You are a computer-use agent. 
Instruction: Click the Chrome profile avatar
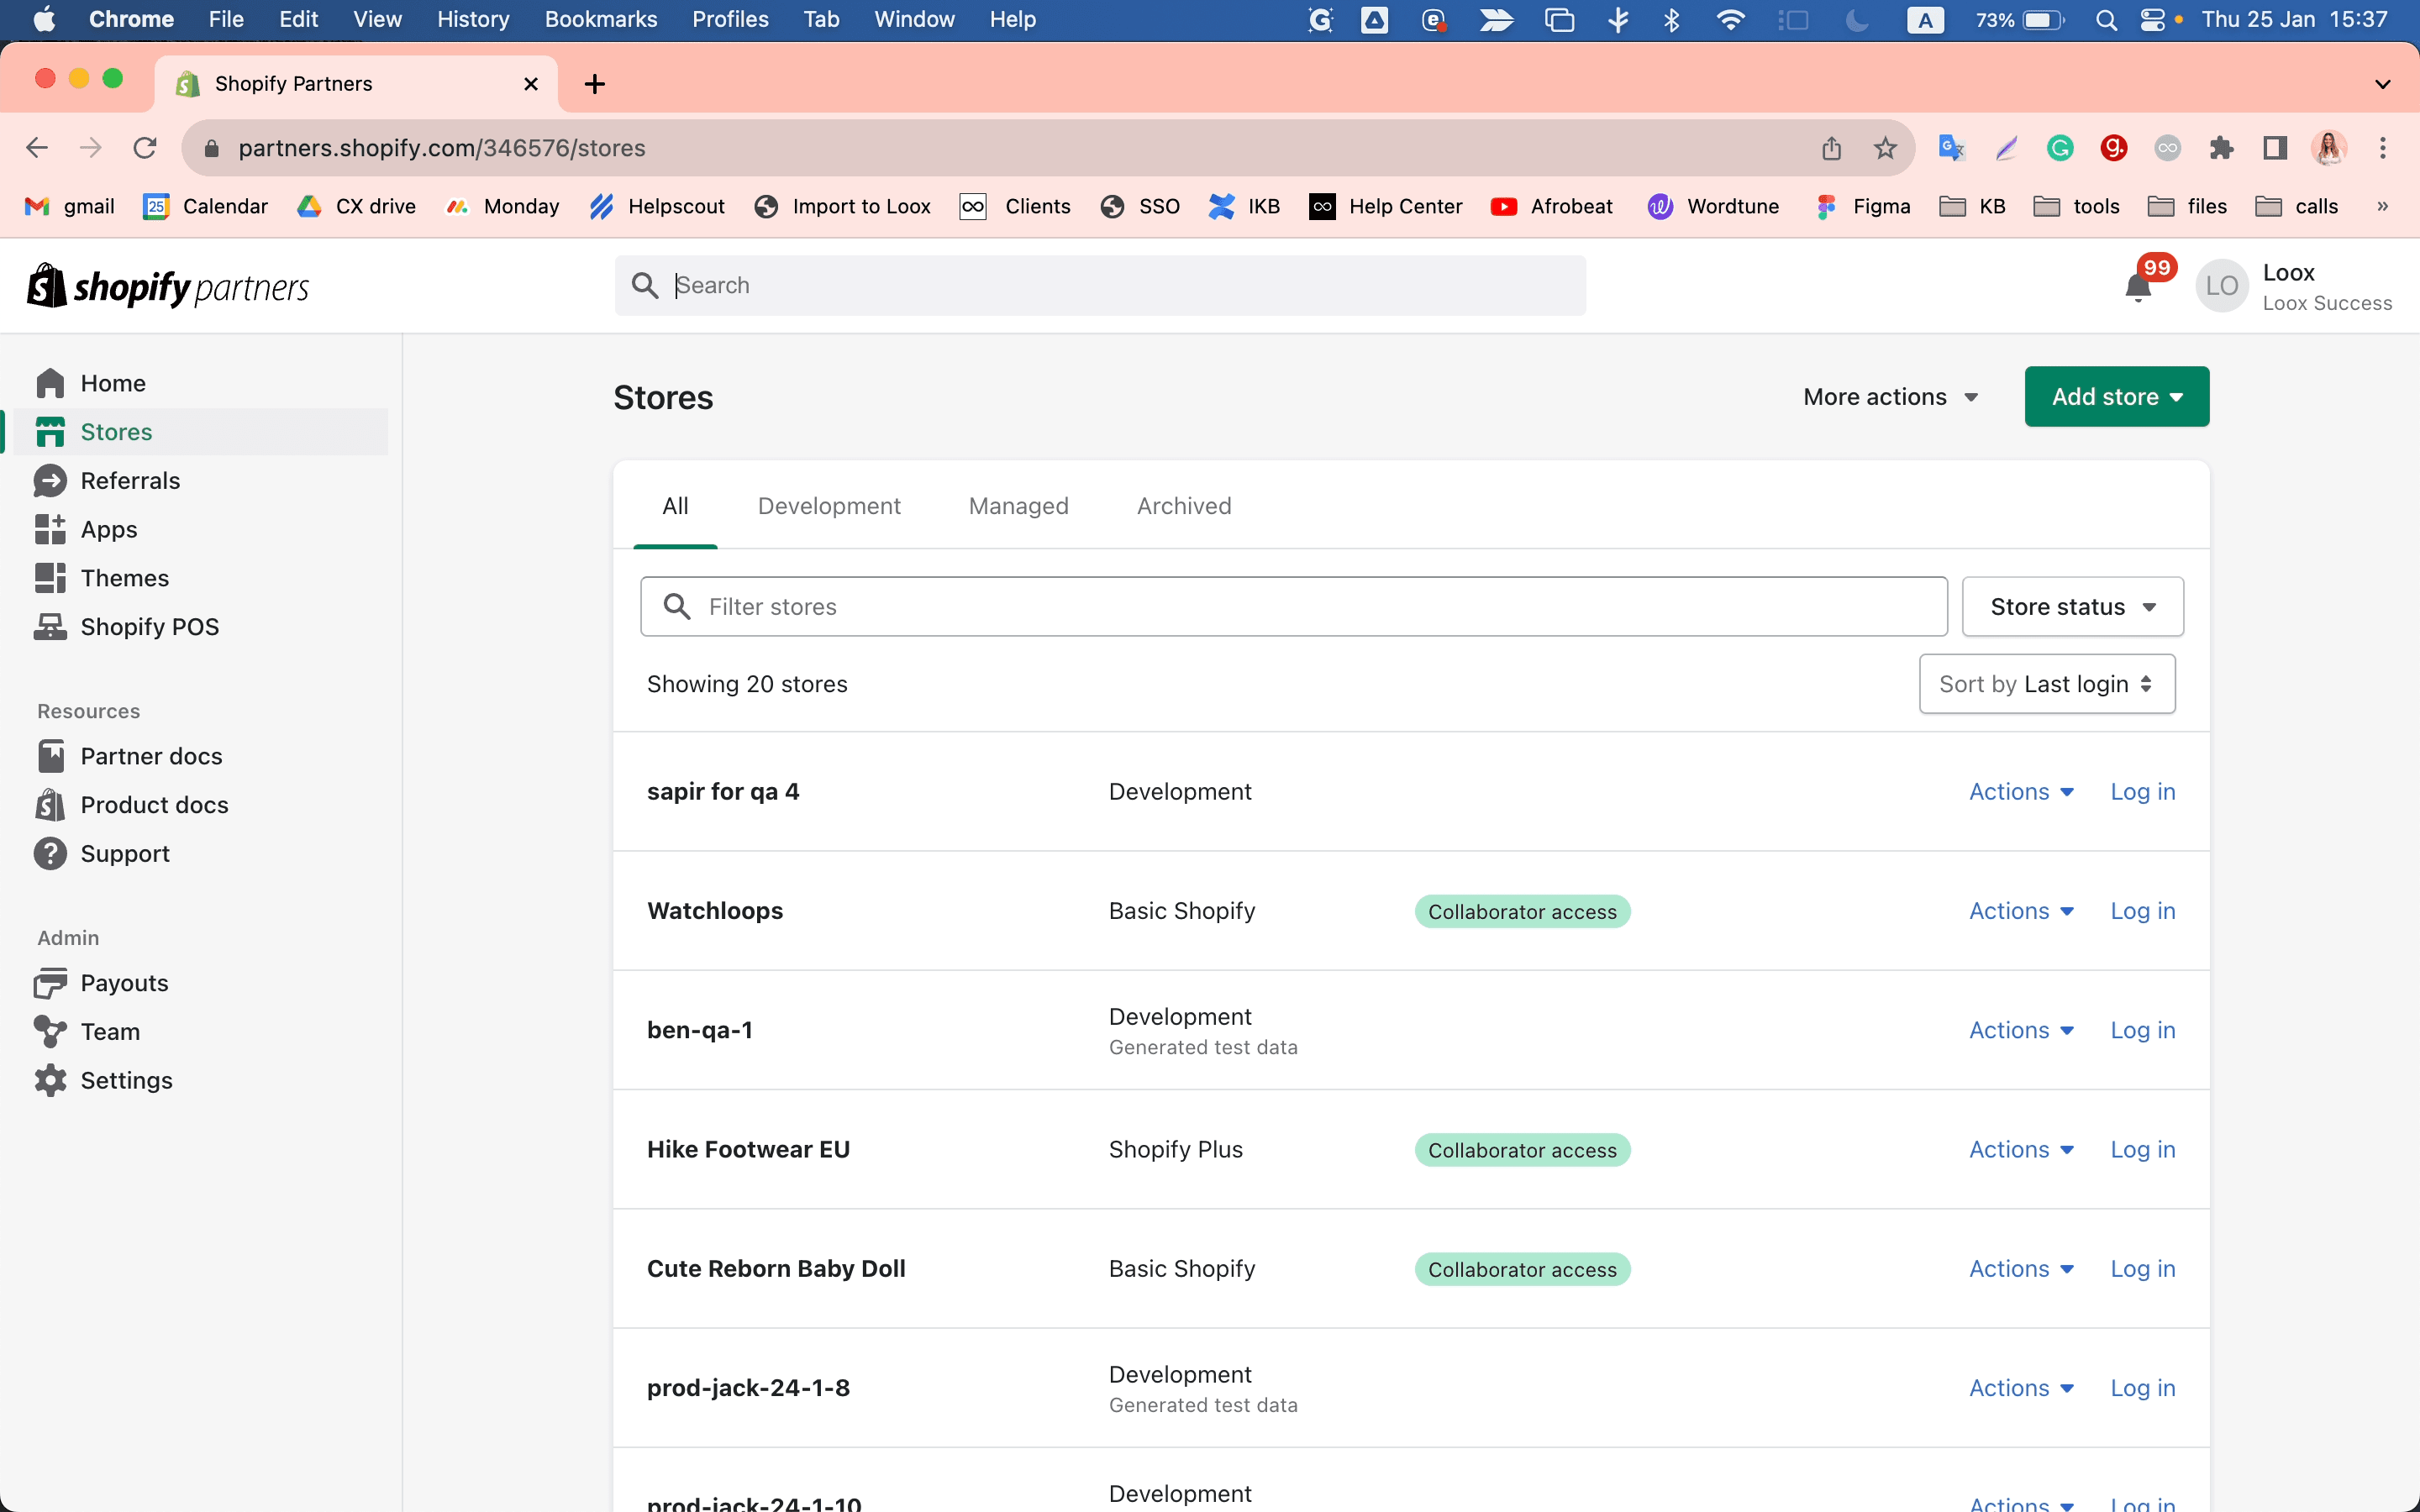pyautogui.click(x=2329, y=148)
